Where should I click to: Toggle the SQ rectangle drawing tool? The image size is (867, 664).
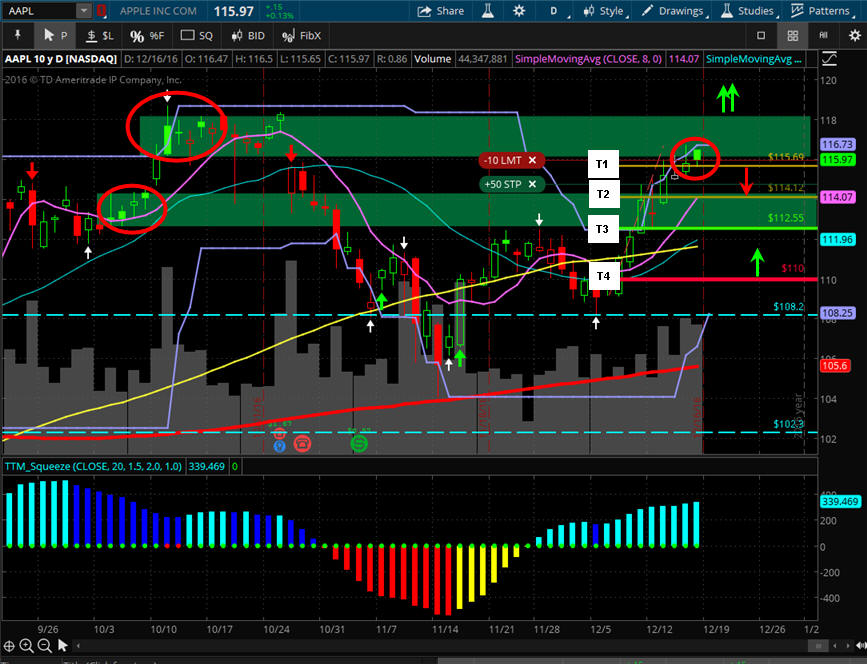point(197,35)
